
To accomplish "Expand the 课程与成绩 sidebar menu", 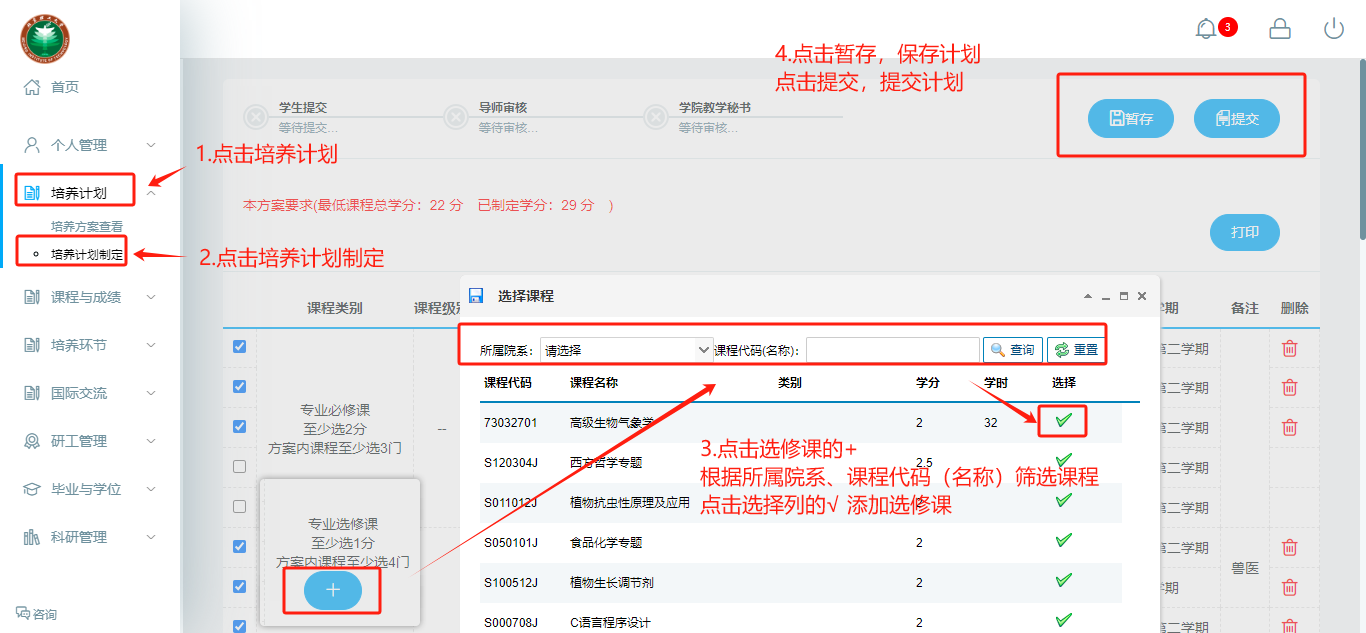I will click(90, 297).
